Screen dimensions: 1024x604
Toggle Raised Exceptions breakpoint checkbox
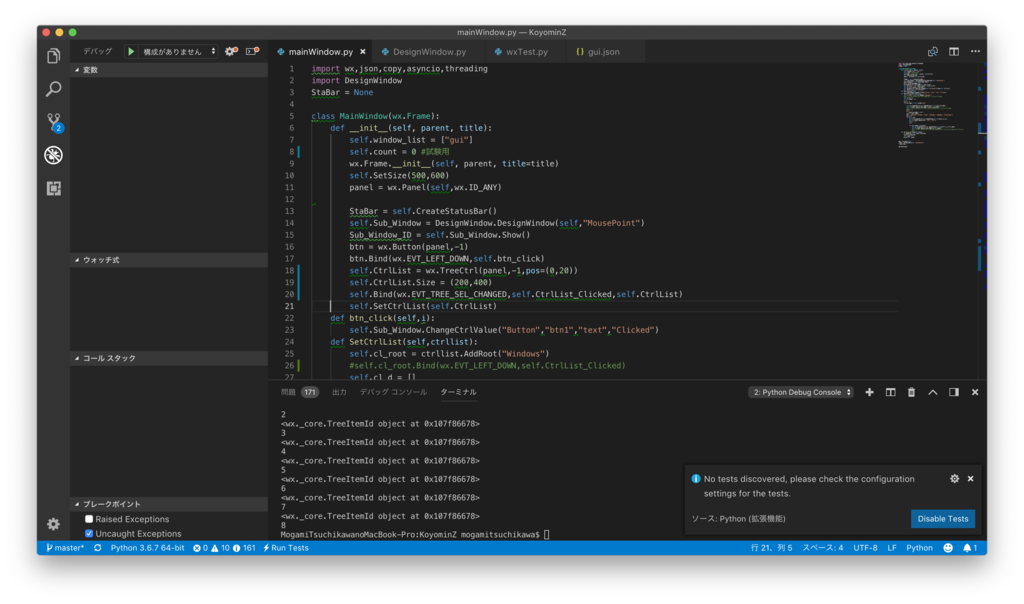[x=89, y=519]
